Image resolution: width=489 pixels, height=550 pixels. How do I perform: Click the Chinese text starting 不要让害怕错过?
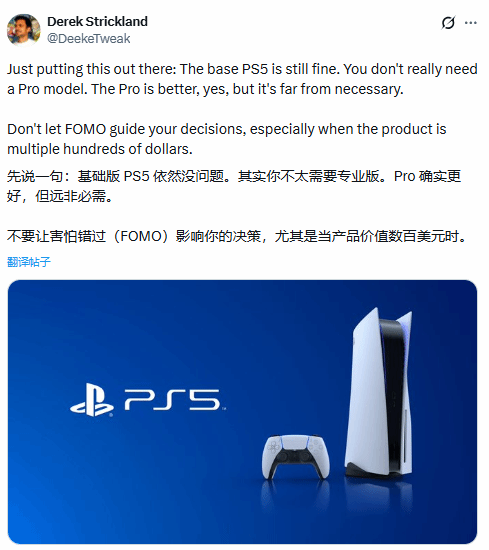coord(237,236)
